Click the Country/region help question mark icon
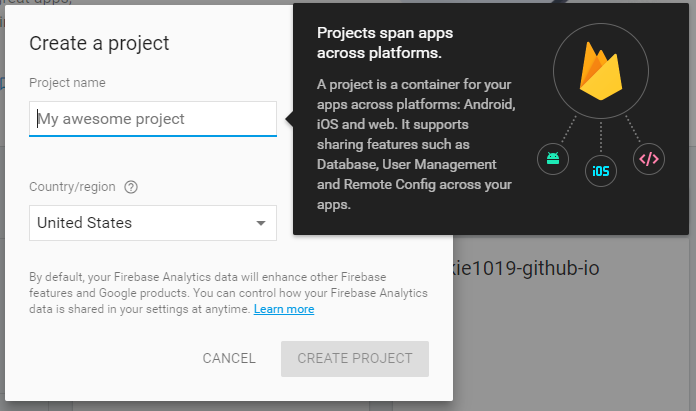Screen dimensions: 696x411 131,187
